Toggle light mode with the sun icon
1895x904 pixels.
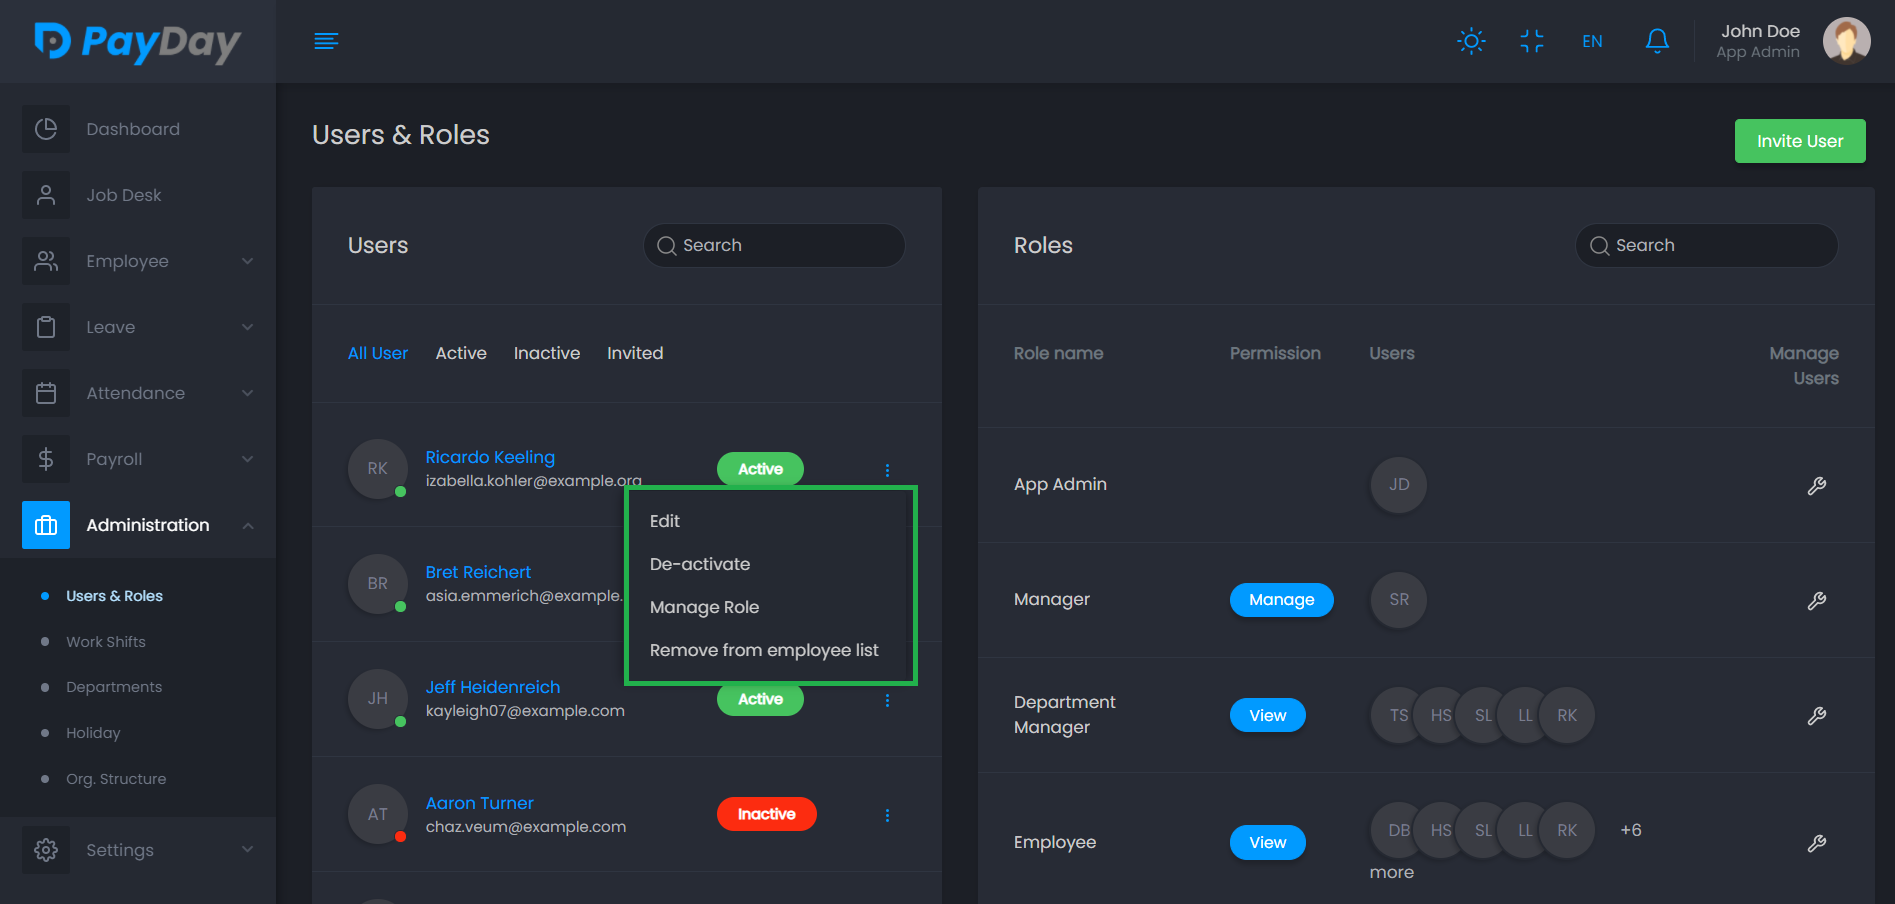1471,41
